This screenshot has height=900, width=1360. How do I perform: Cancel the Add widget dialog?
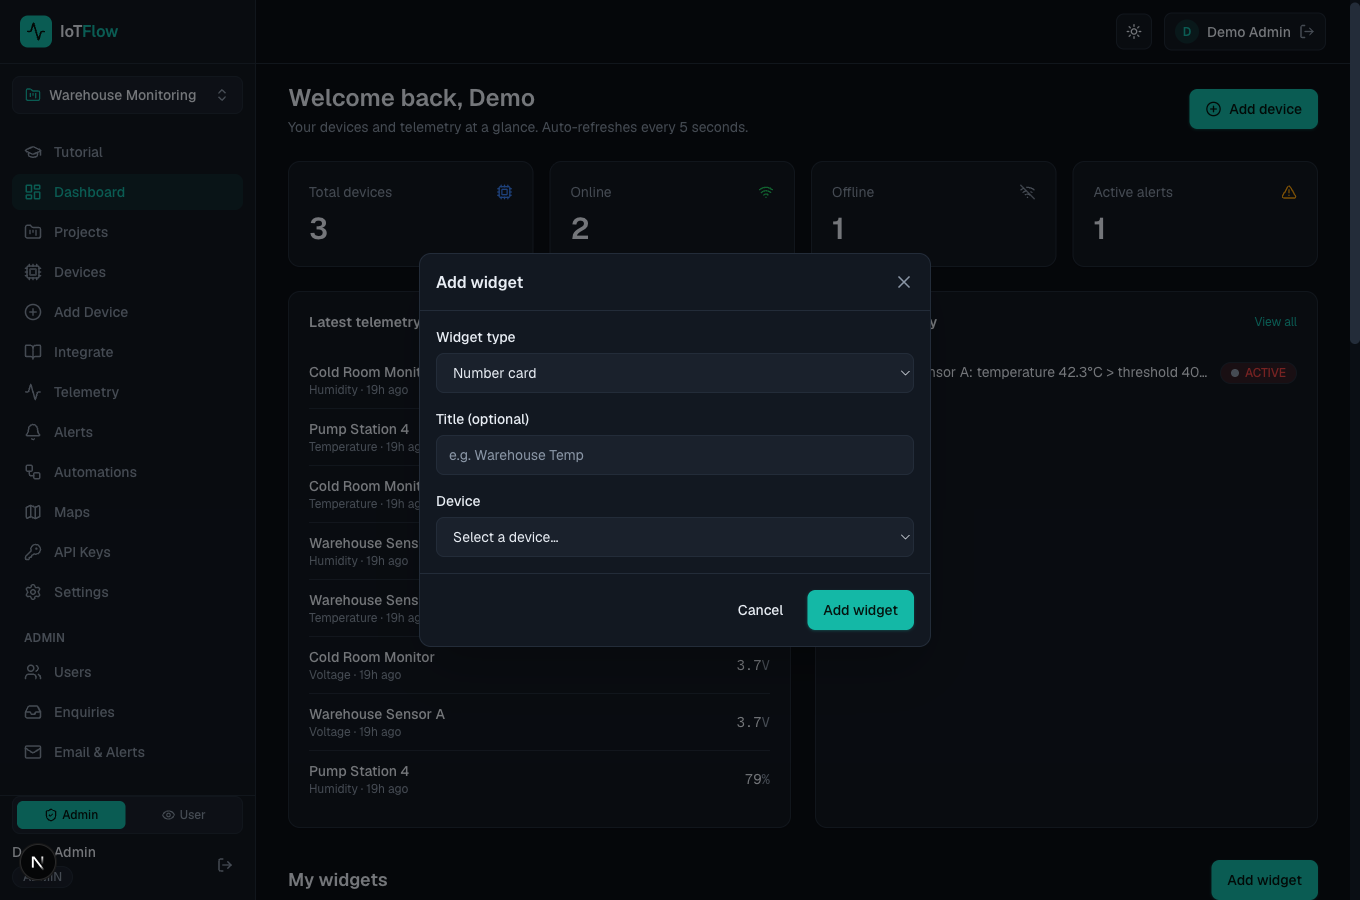[x=760, y=610]
